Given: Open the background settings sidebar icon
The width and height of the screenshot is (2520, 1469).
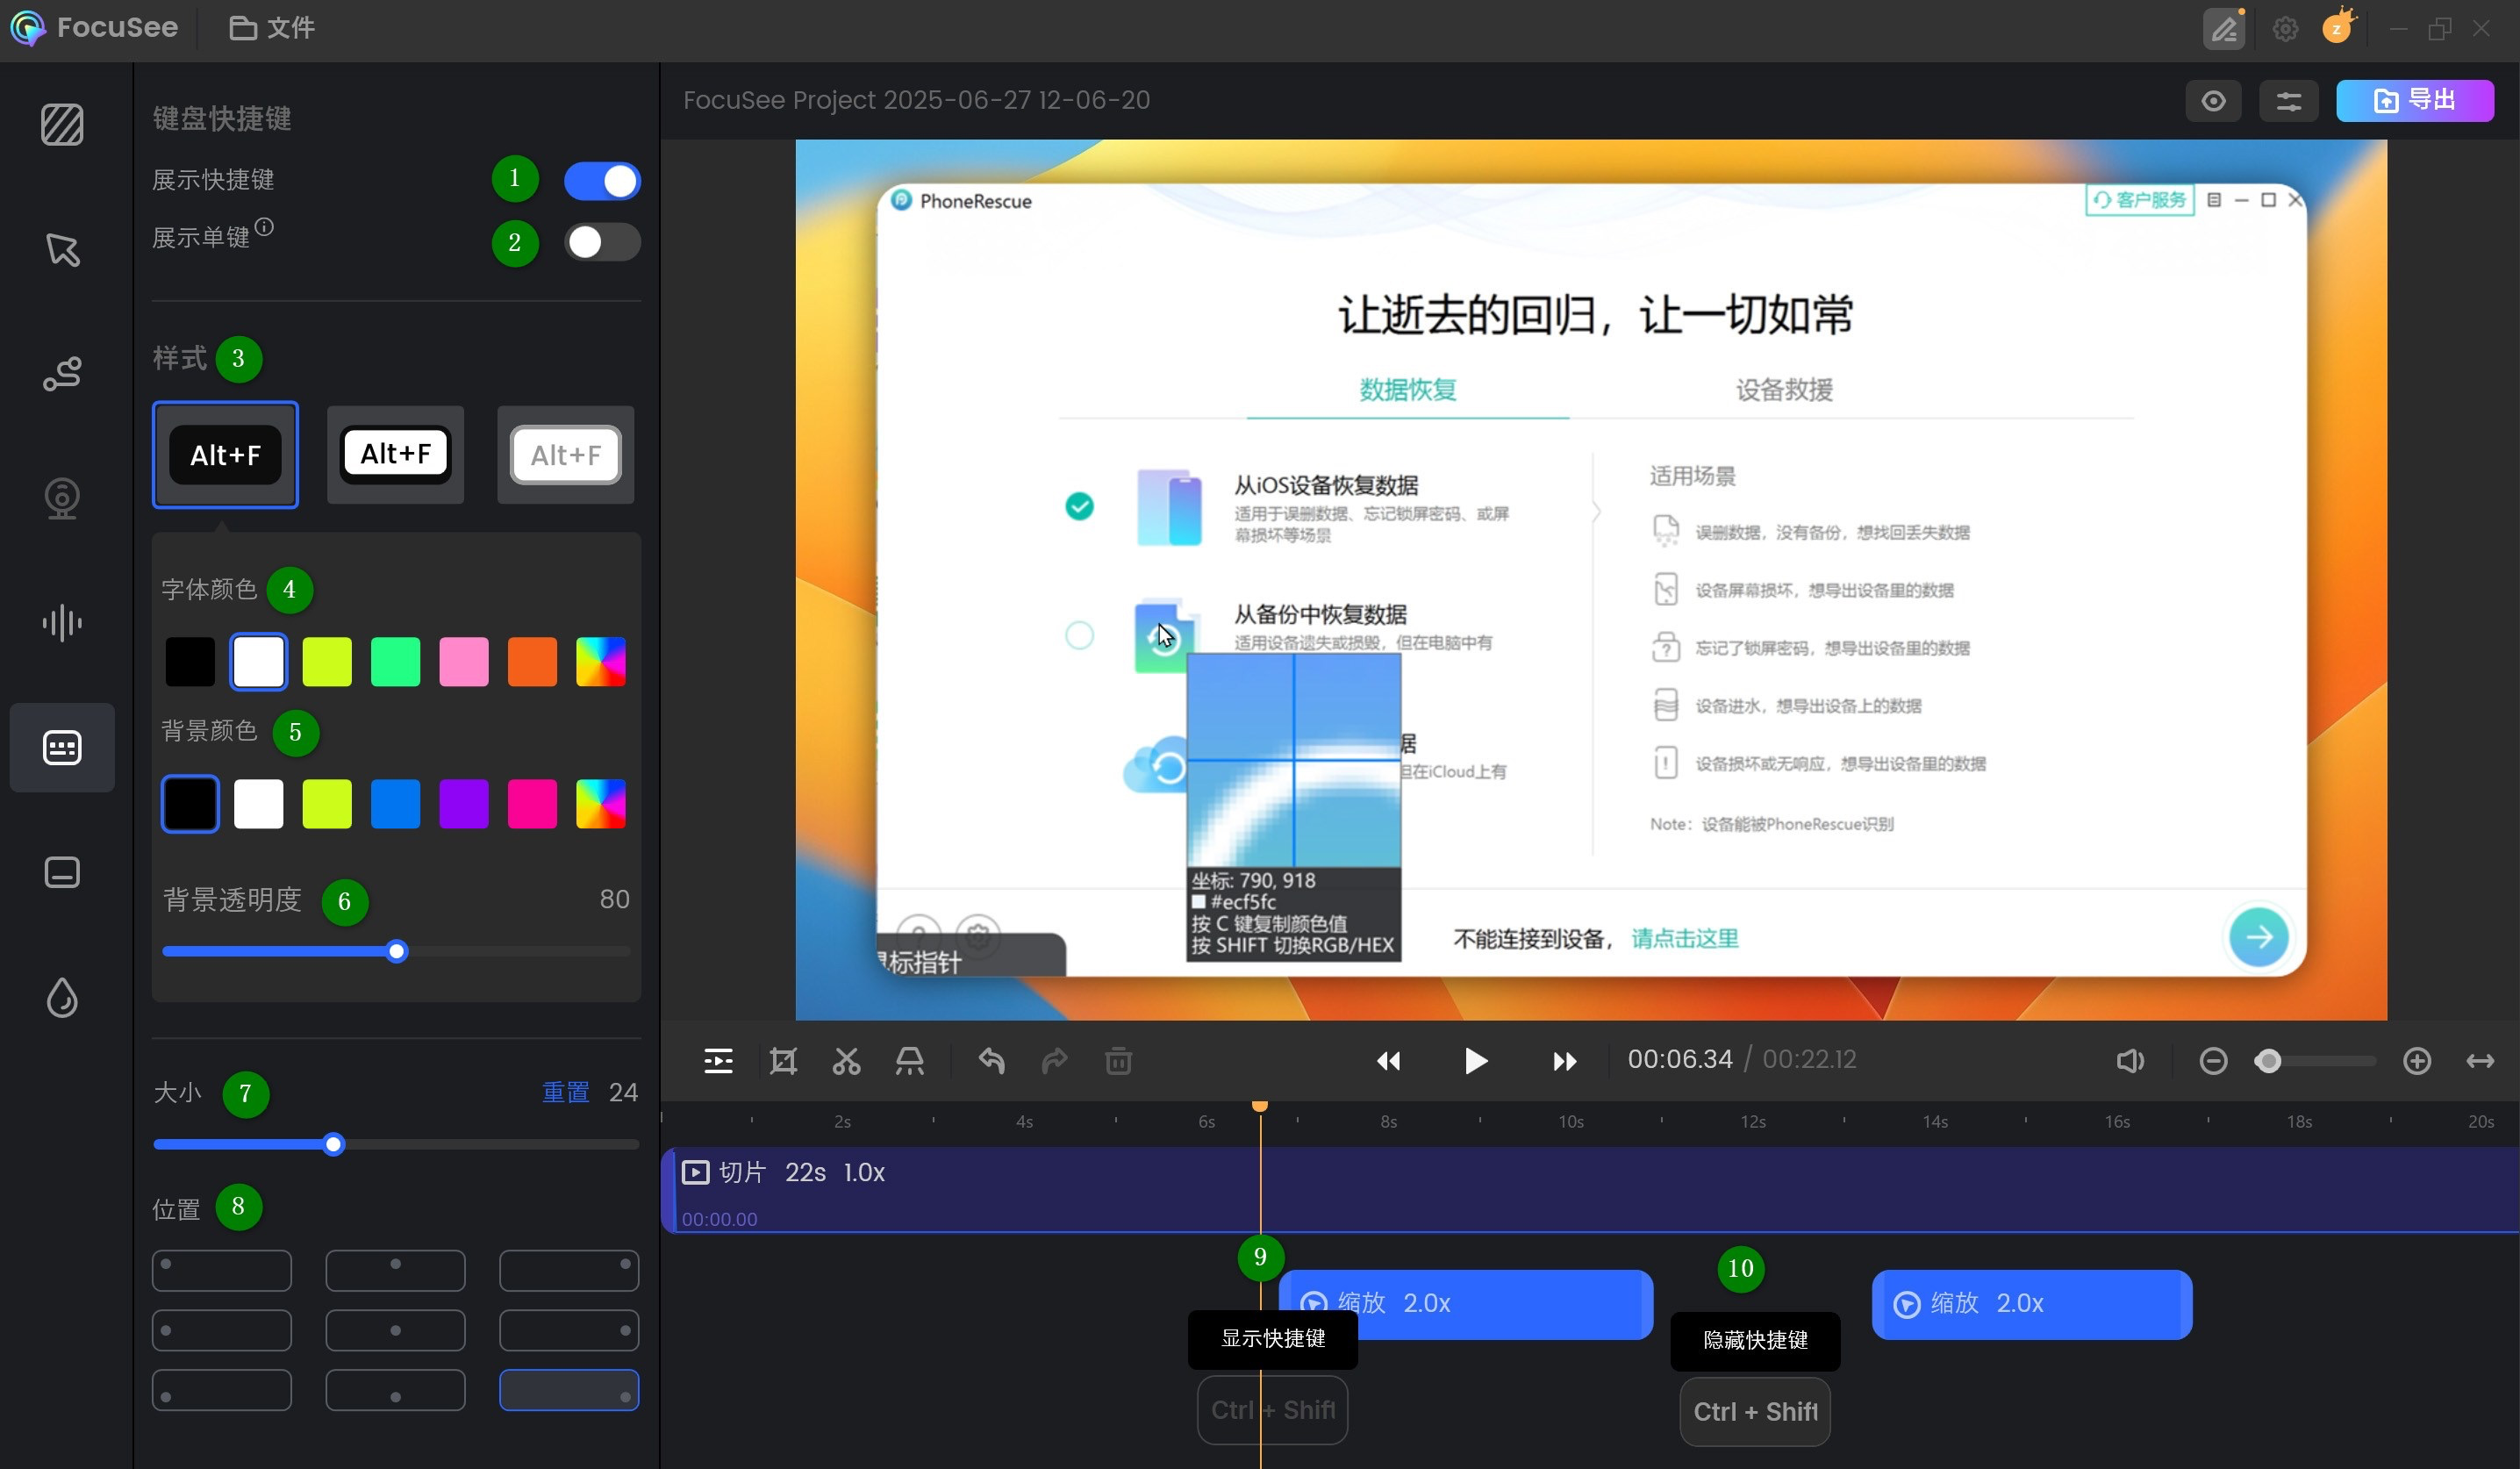Looking at the screenshot, I should [x=62, y=125].
